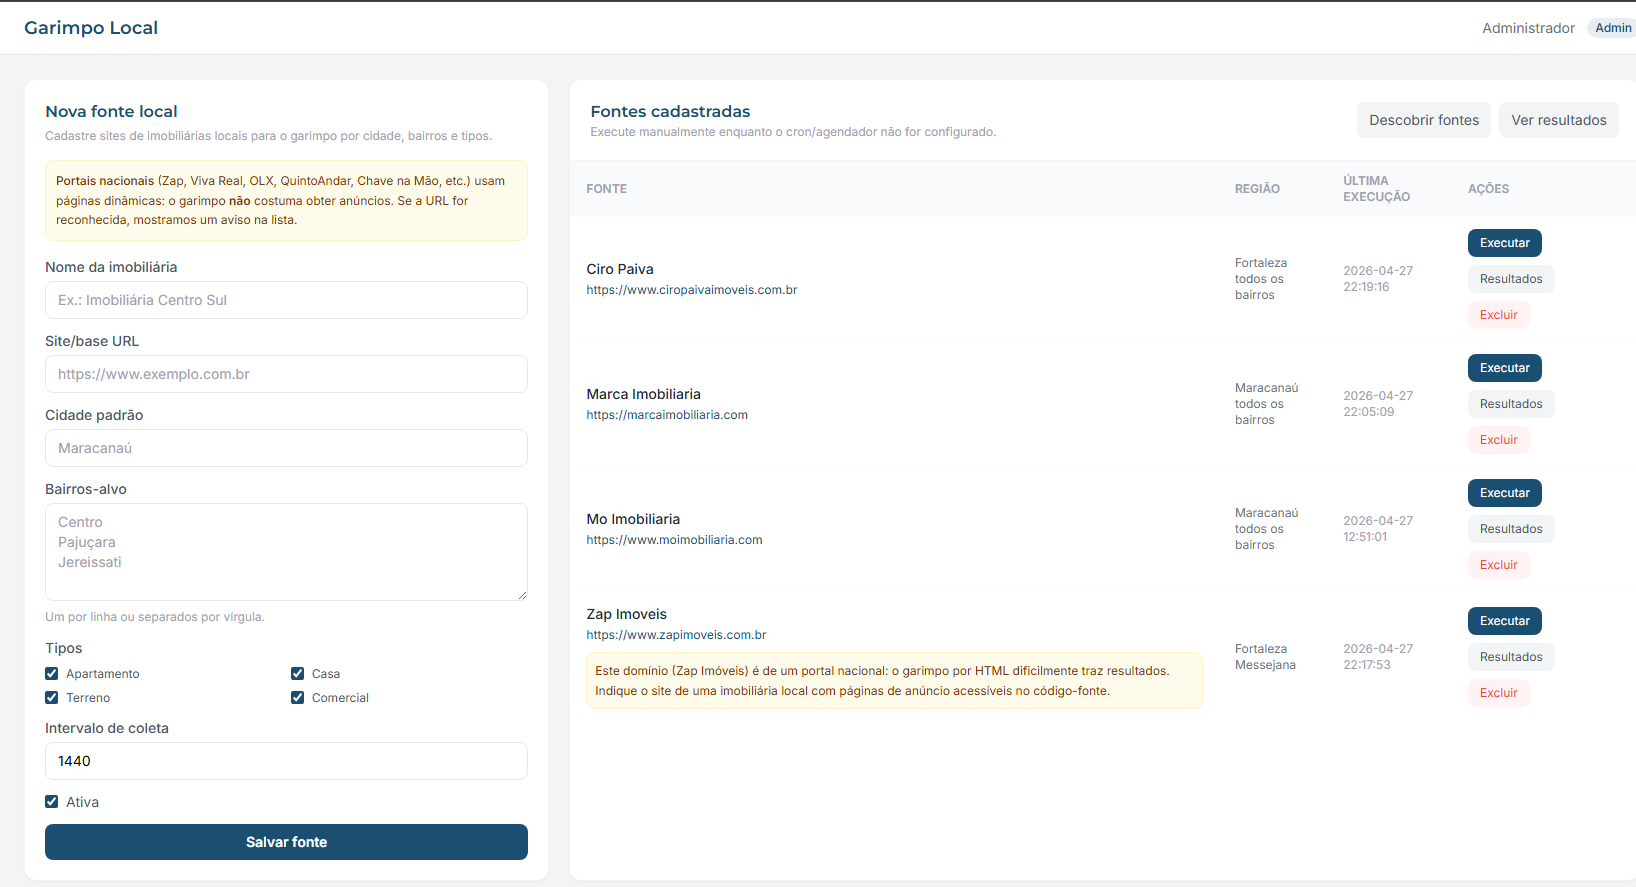
Task: Open Descobrir fontes
Action: [x=1424, y=120]
